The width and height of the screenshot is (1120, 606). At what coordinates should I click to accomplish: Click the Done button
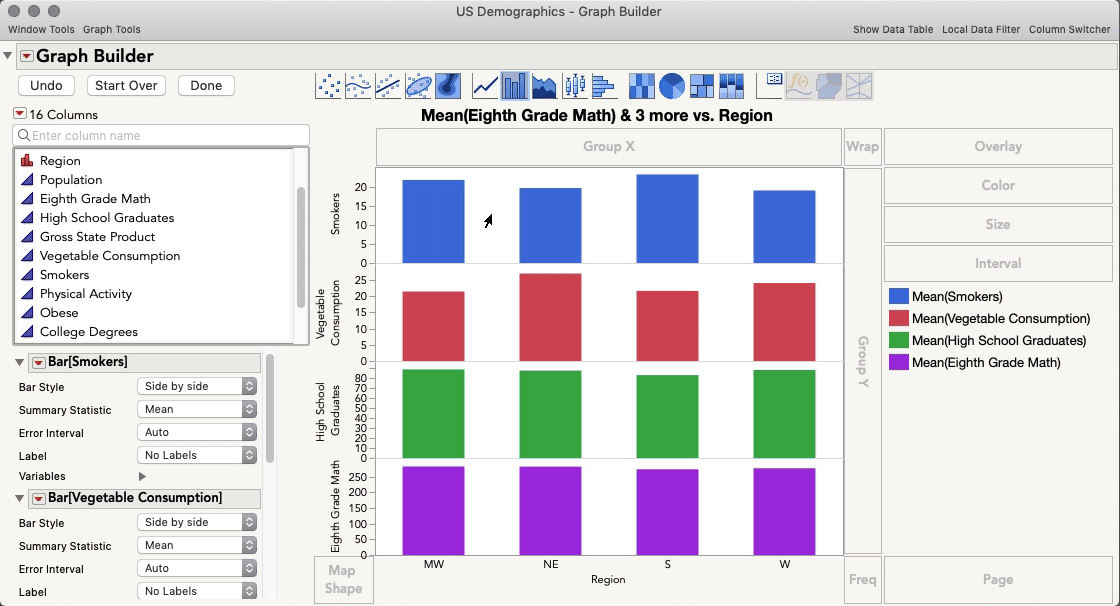205,85
